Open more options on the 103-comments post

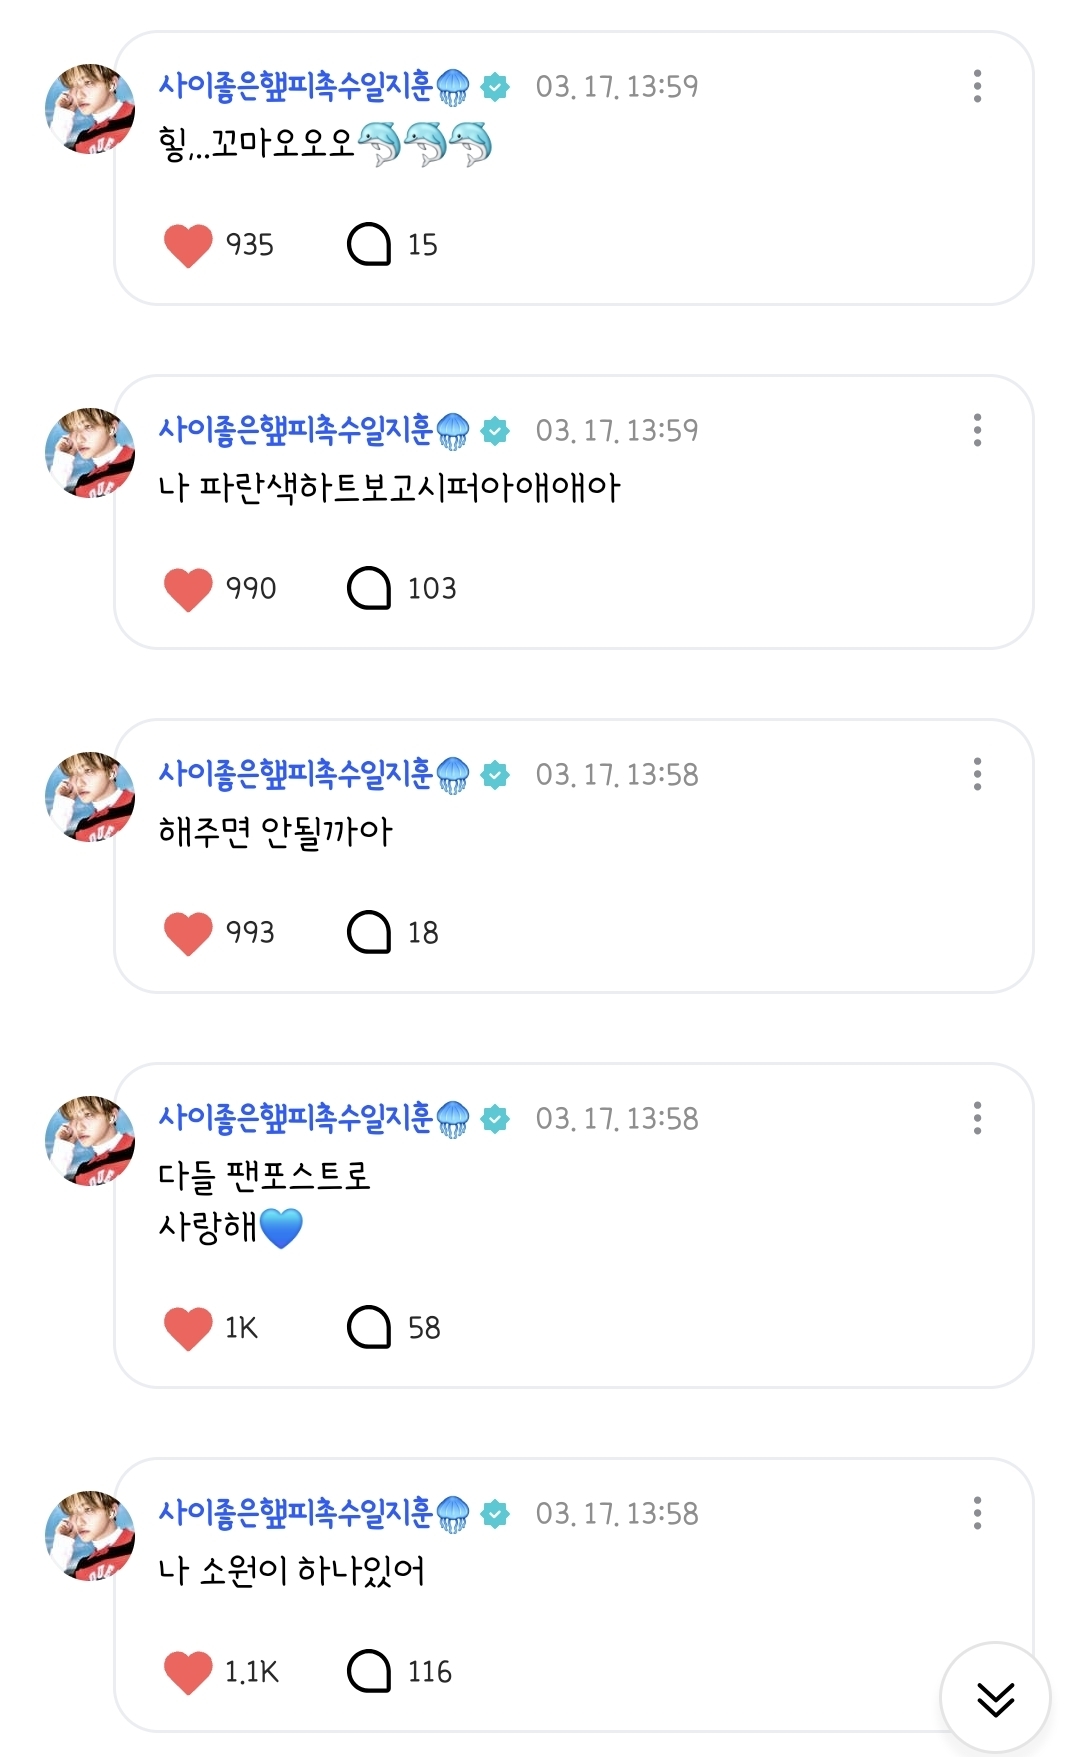click(977, 430)
